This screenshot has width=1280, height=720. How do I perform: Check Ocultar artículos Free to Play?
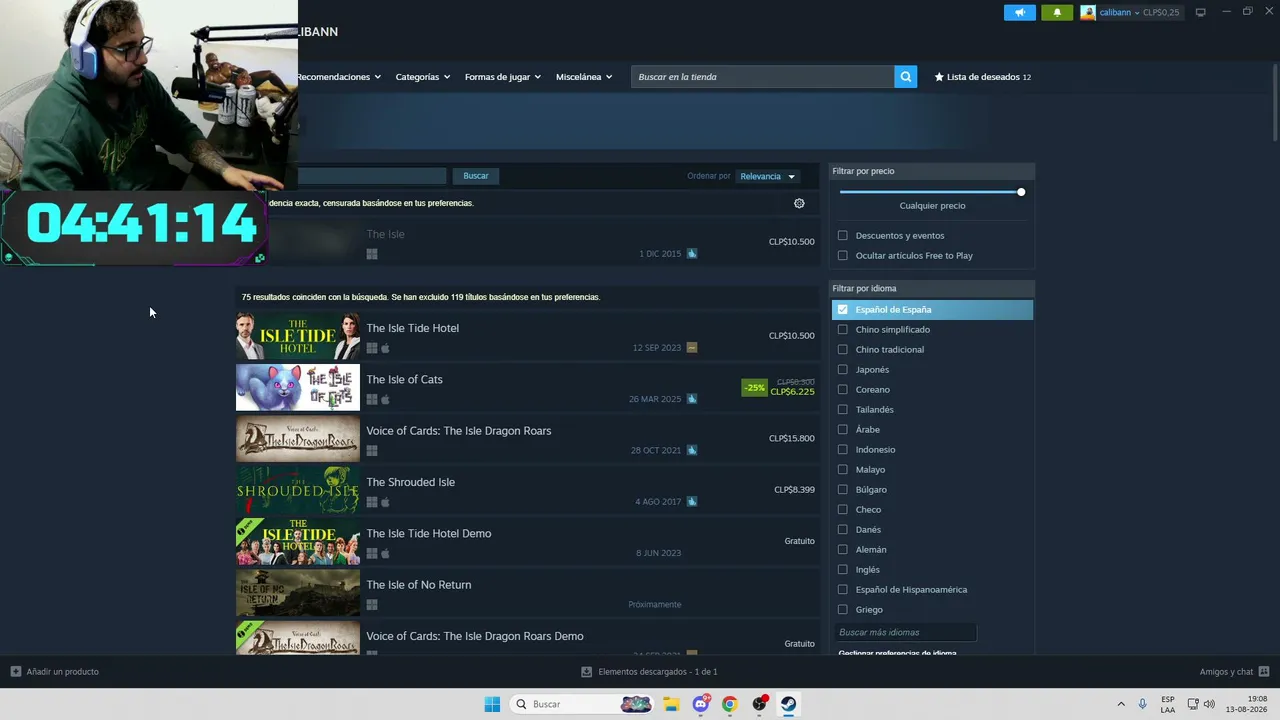coord(843,256)
